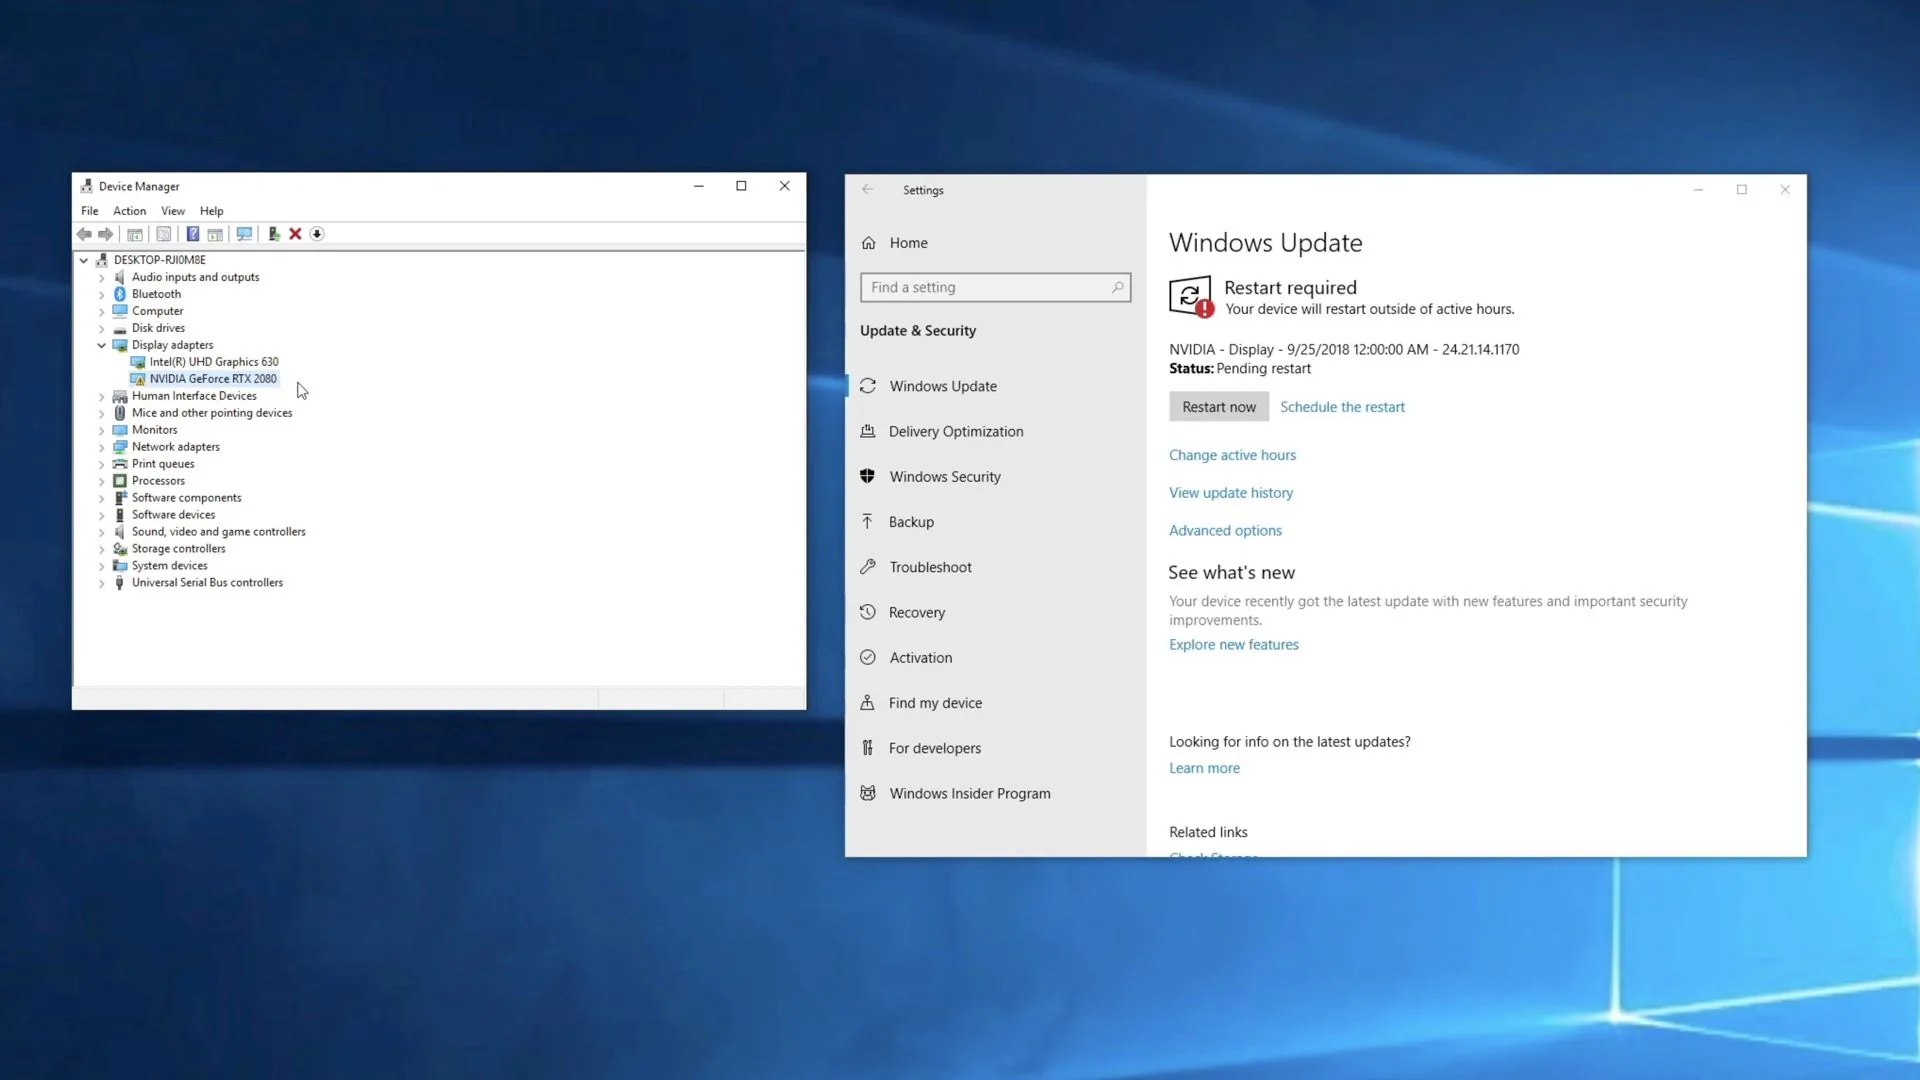
Task: Click the Restart required status icon
Action: 1191,297
